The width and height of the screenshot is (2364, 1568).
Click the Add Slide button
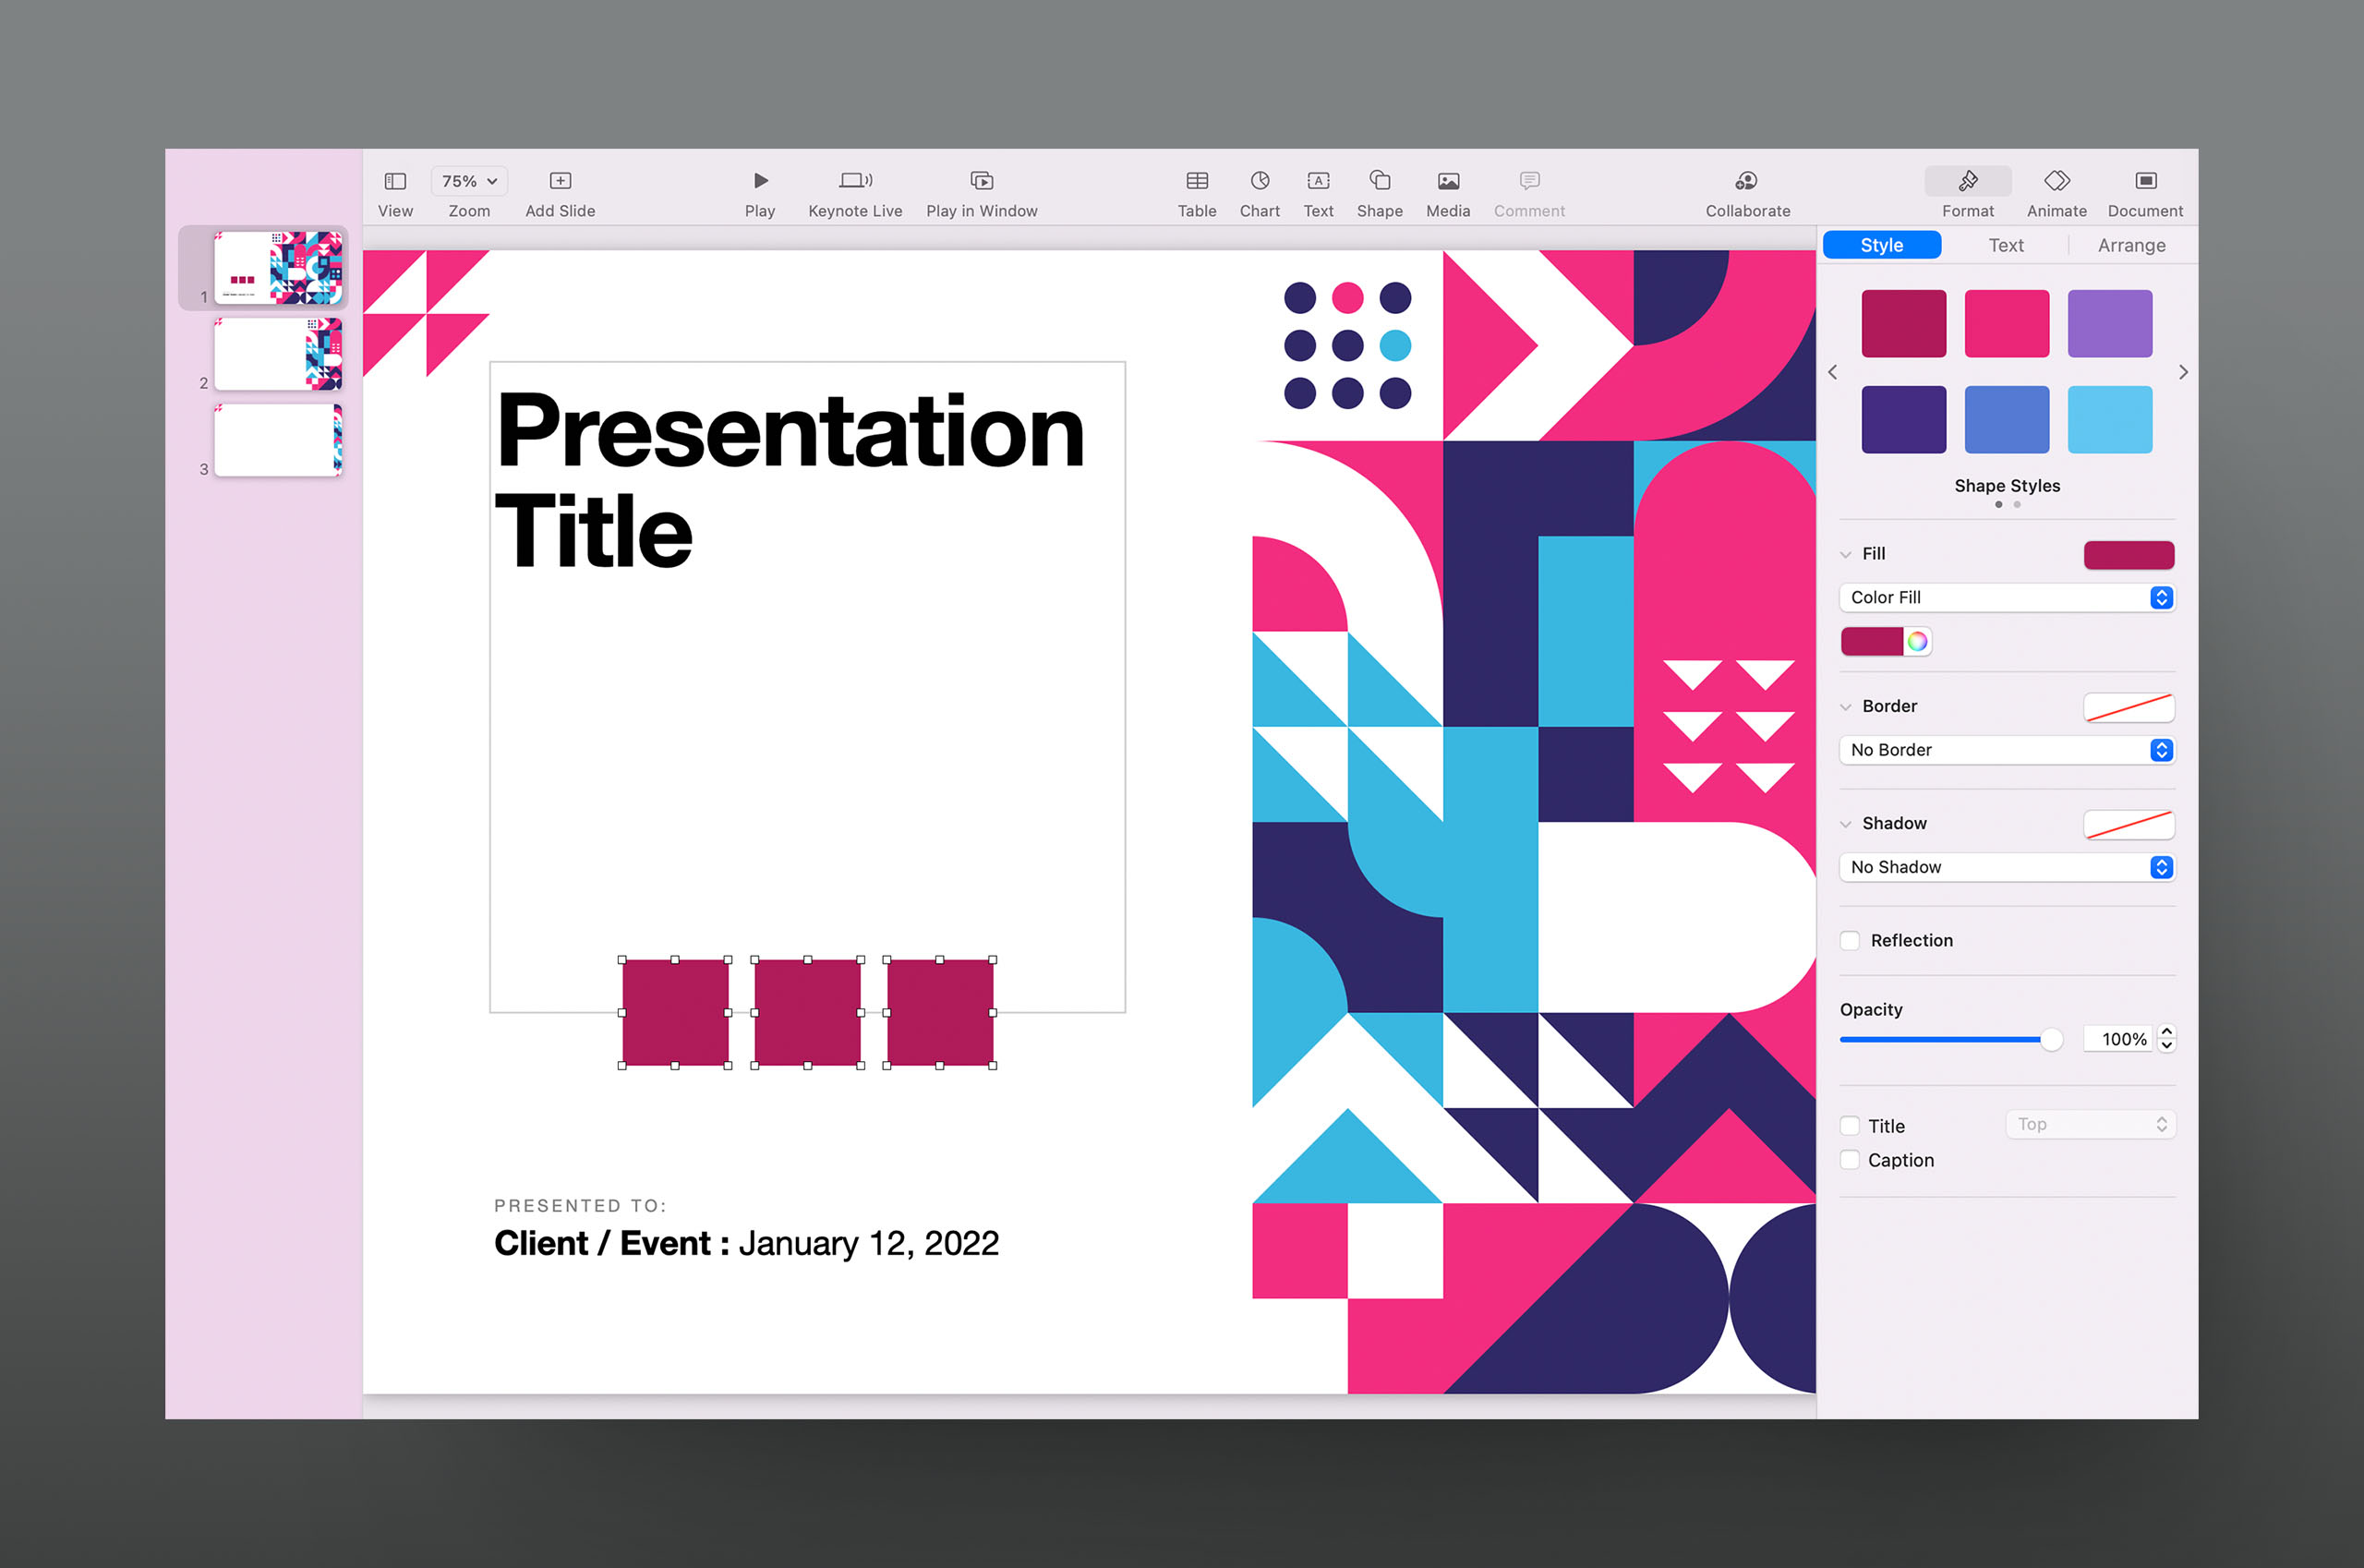coord(560,181)
